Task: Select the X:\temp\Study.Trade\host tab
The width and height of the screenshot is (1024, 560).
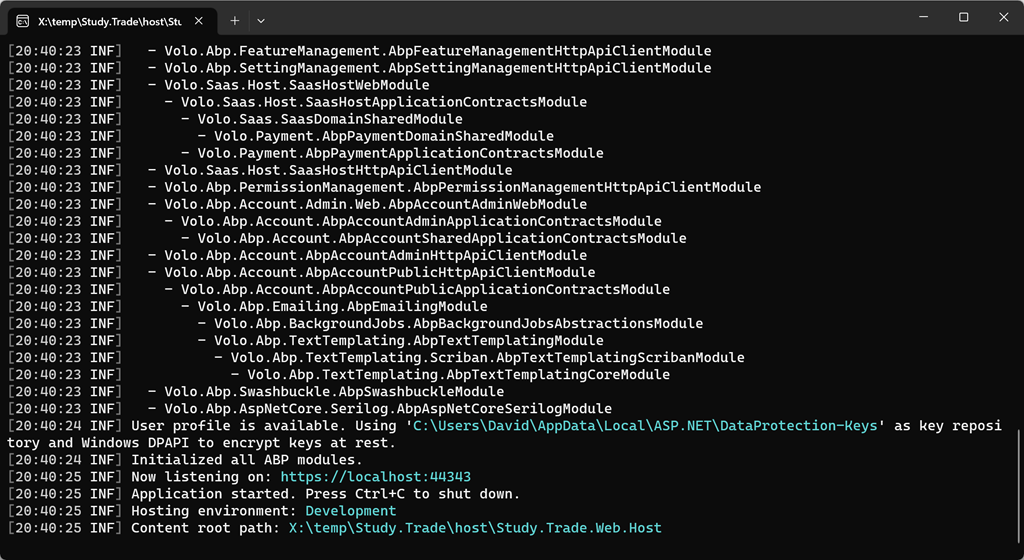Action: point(110,20)
